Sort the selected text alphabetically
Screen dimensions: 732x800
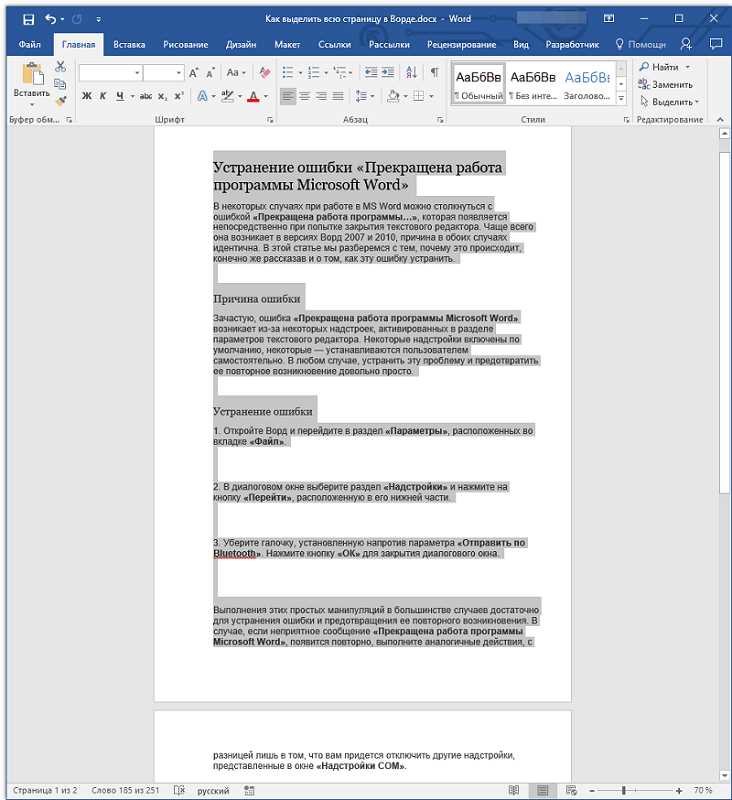(x=411, y=72)
